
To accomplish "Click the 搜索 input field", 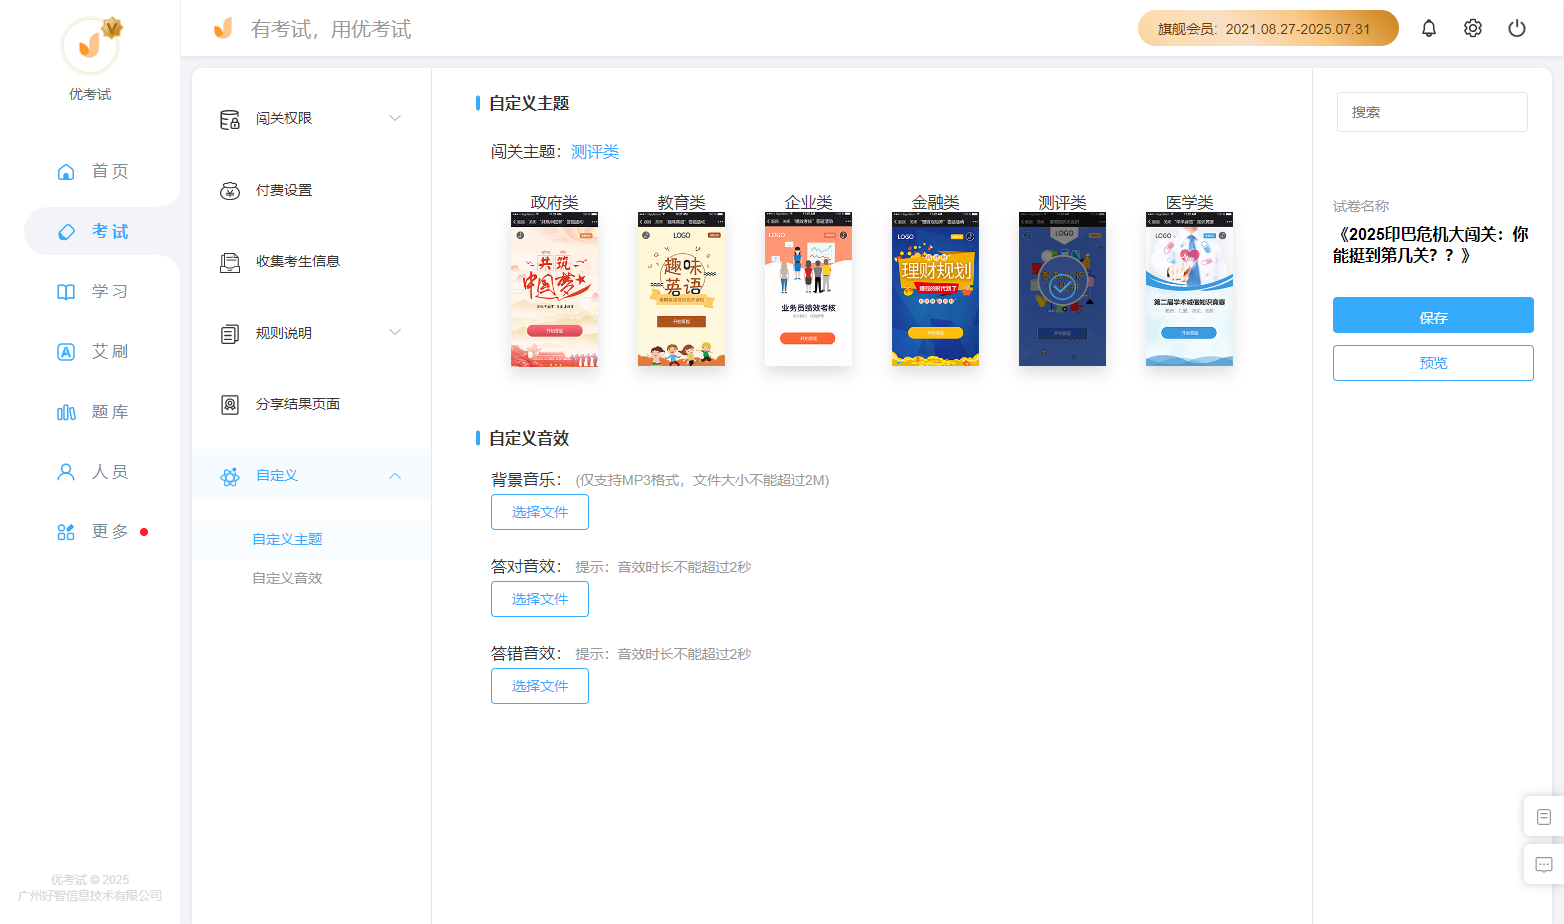I will (x=1432, y=112).
